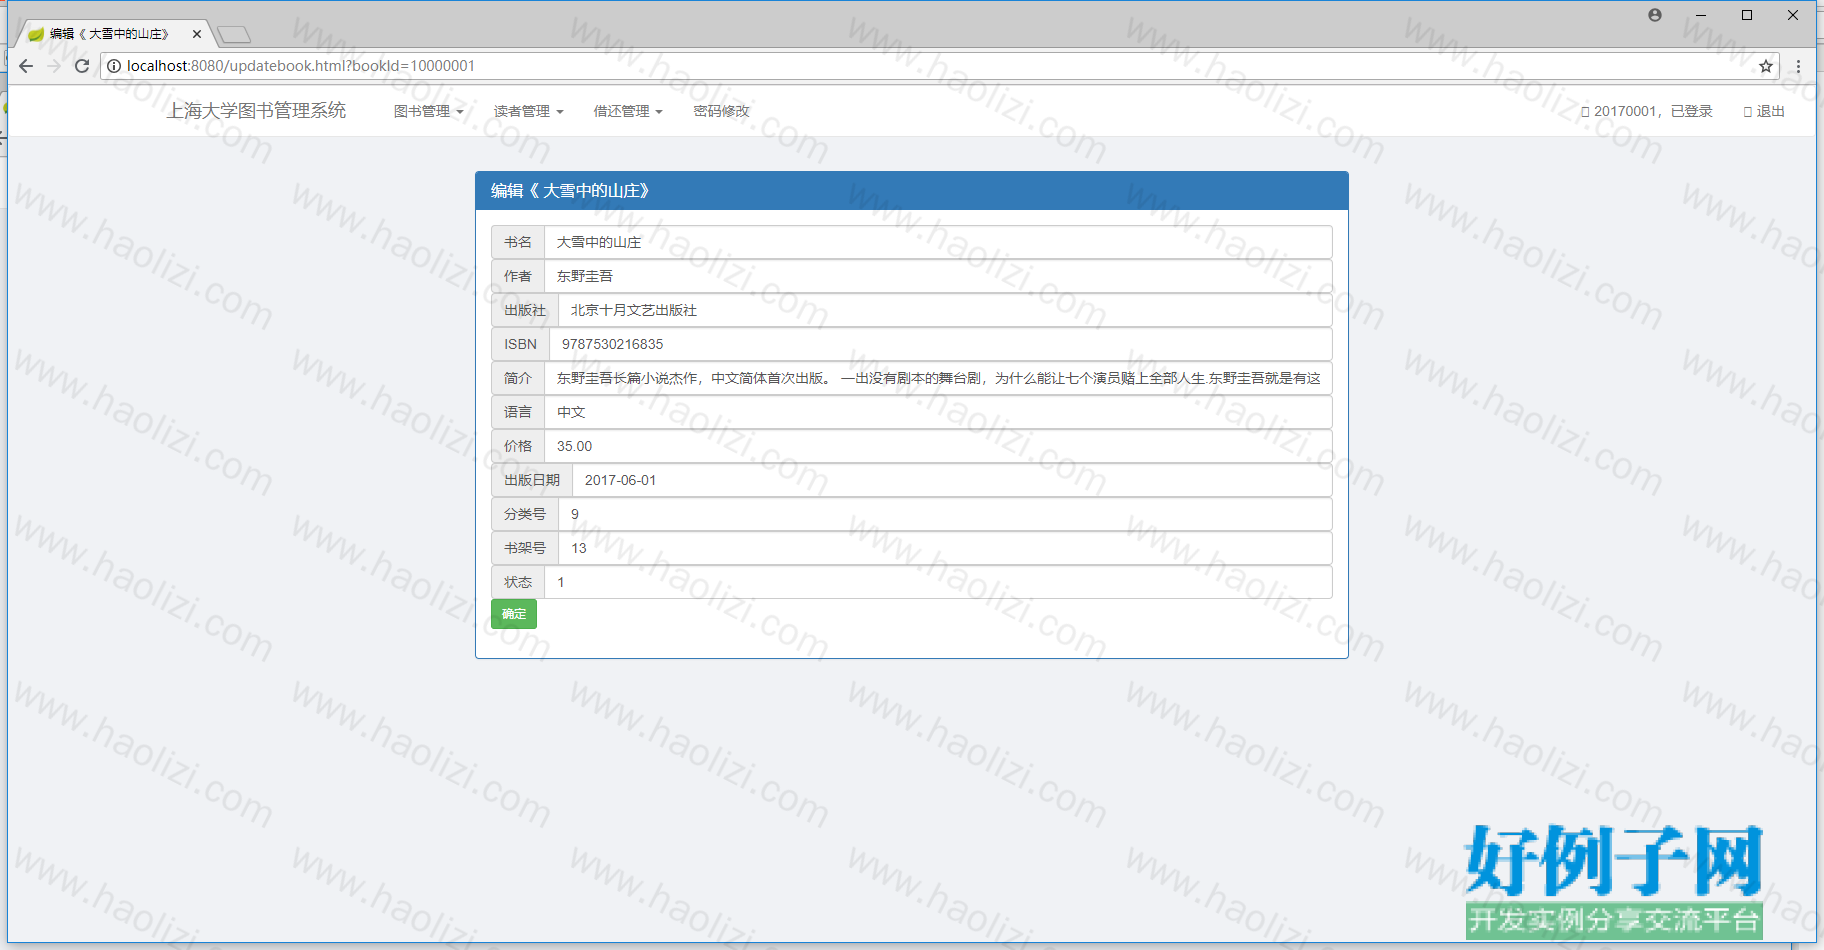Click the ISBN field label

tap(520, 344)
